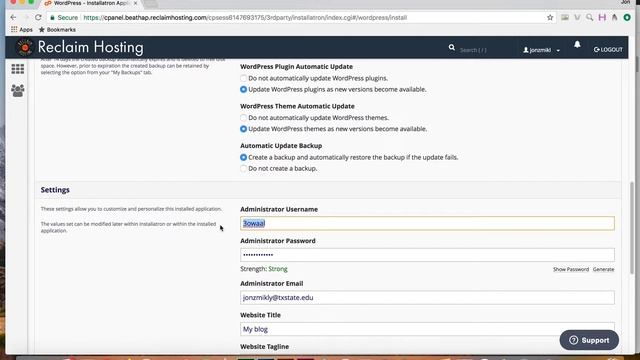Click the browser magnifier extension icon
The width and height of the screenshot is (640, 360).
[x=589, y=18]
